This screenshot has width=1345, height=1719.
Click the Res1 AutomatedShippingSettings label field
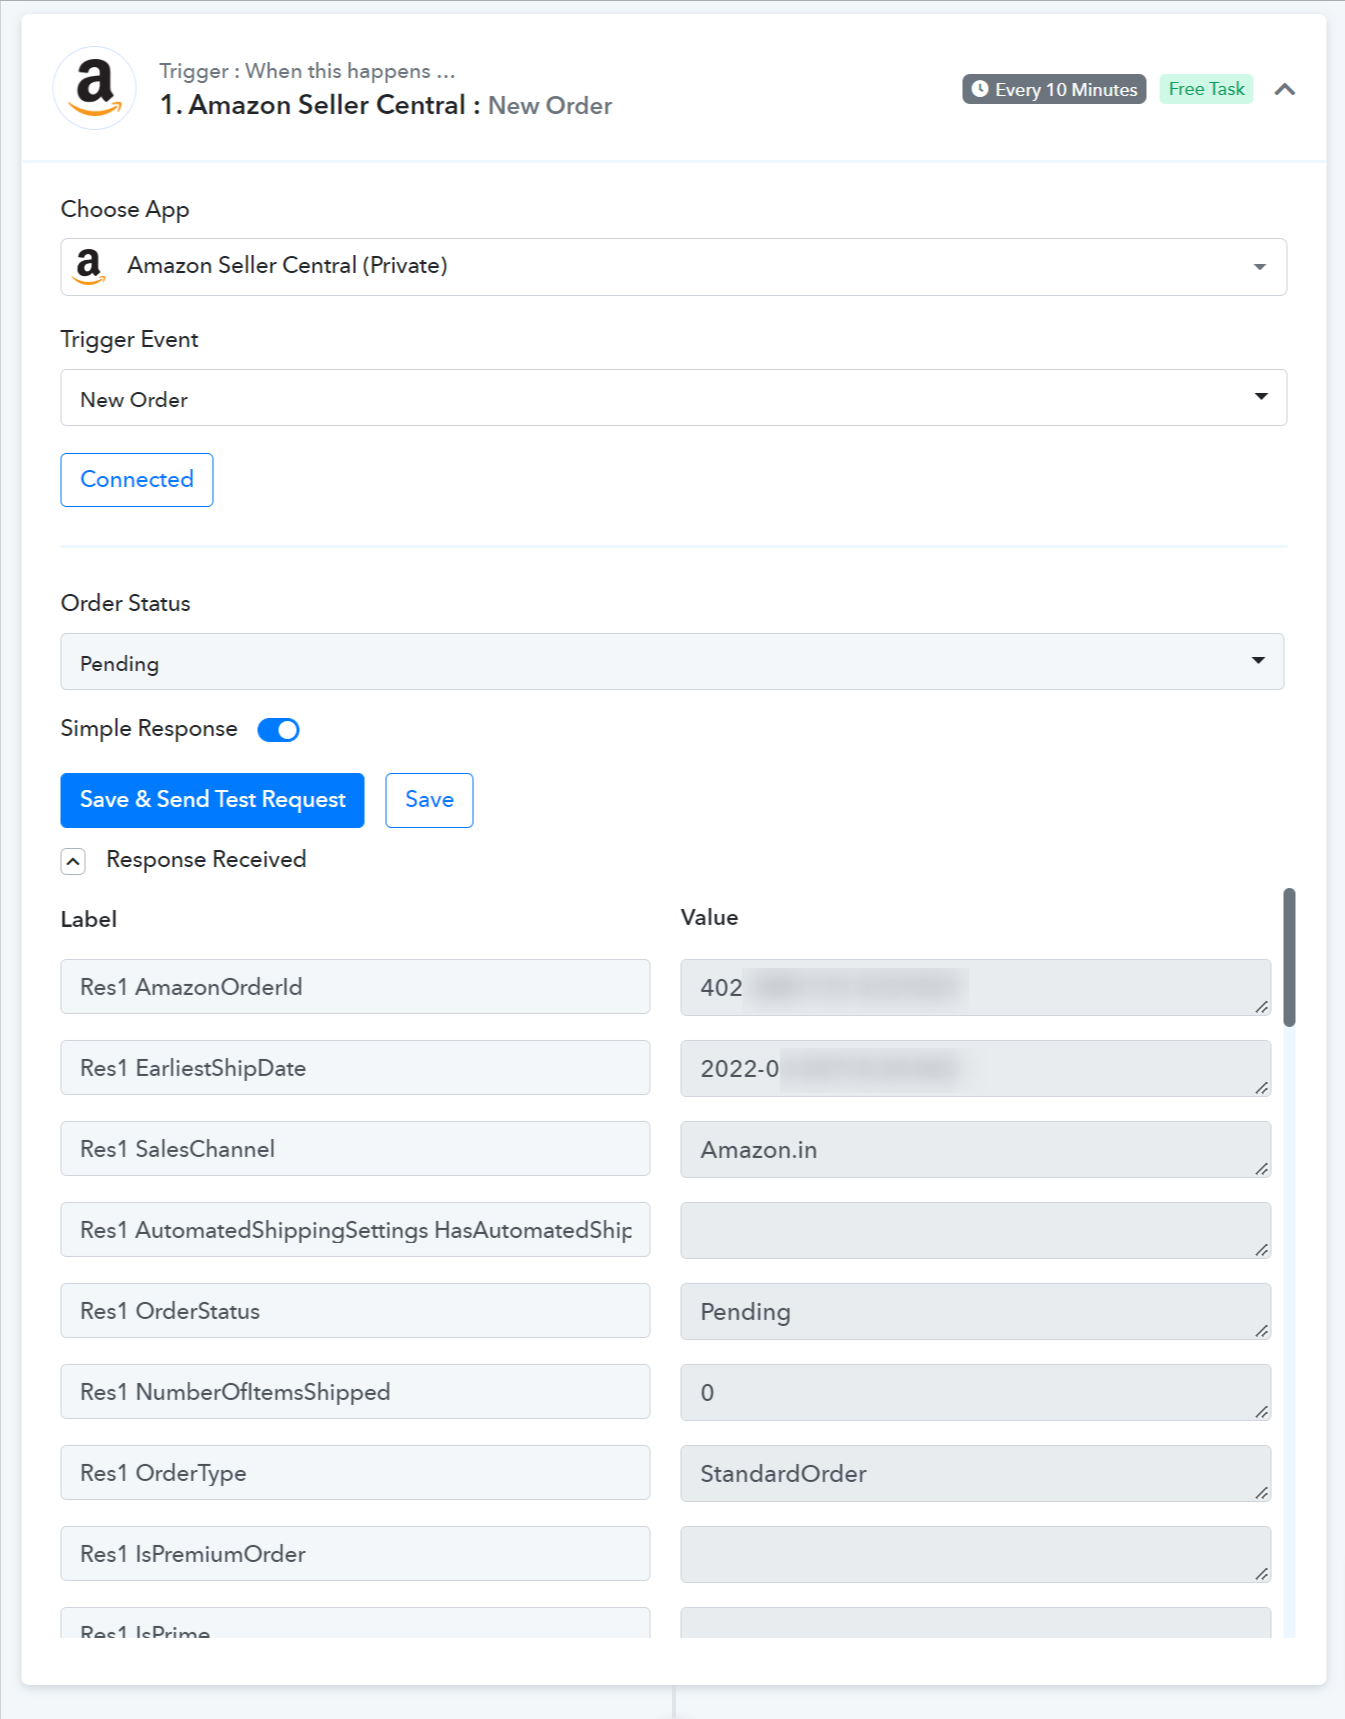pos(355,1230)
